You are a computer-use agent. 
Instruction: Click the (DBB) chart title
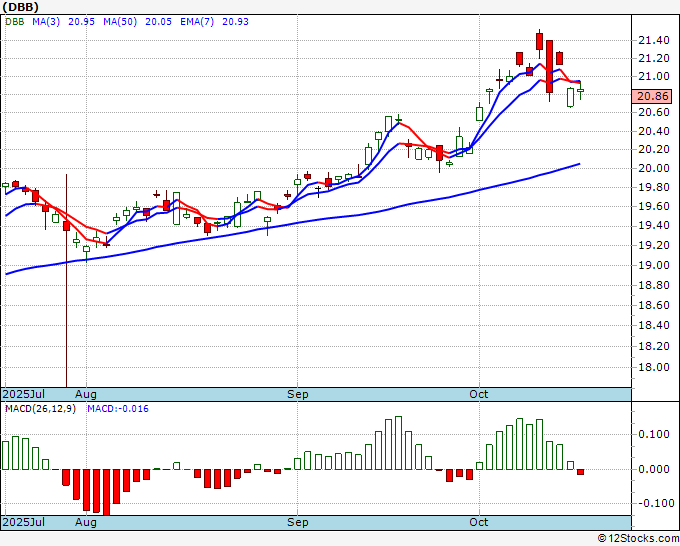[x=20, y=7]
